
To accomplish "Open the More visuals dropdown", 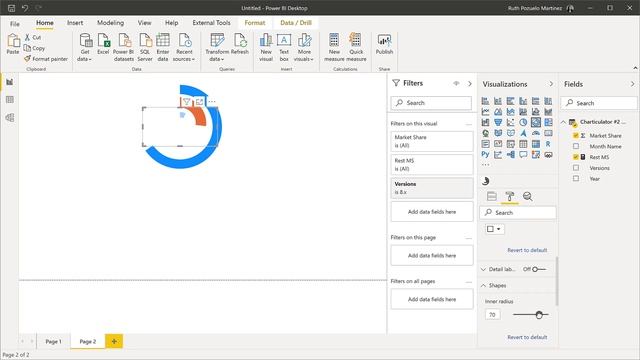I will tap(304, 47).
